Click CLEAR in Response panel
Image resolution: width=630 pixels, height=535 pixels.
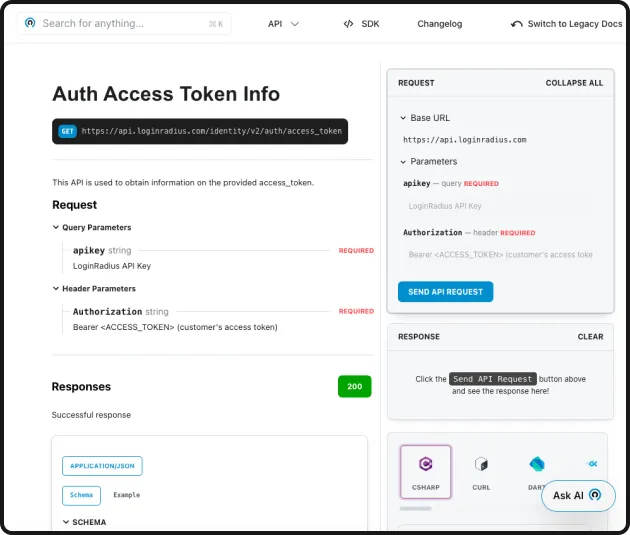(x=590, y=337)
